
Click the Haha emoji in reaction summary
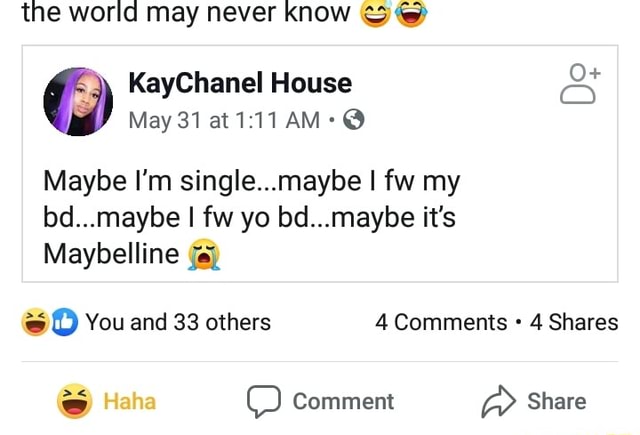click(34, 322)
